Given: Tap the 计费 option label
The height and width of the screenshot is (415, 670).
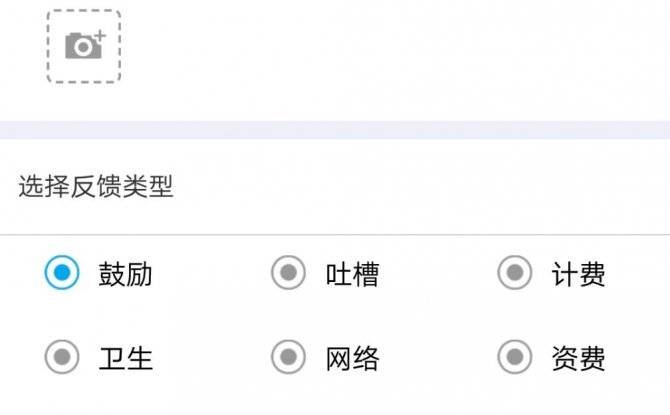Looking at the screenshot, I should [578, 274].
